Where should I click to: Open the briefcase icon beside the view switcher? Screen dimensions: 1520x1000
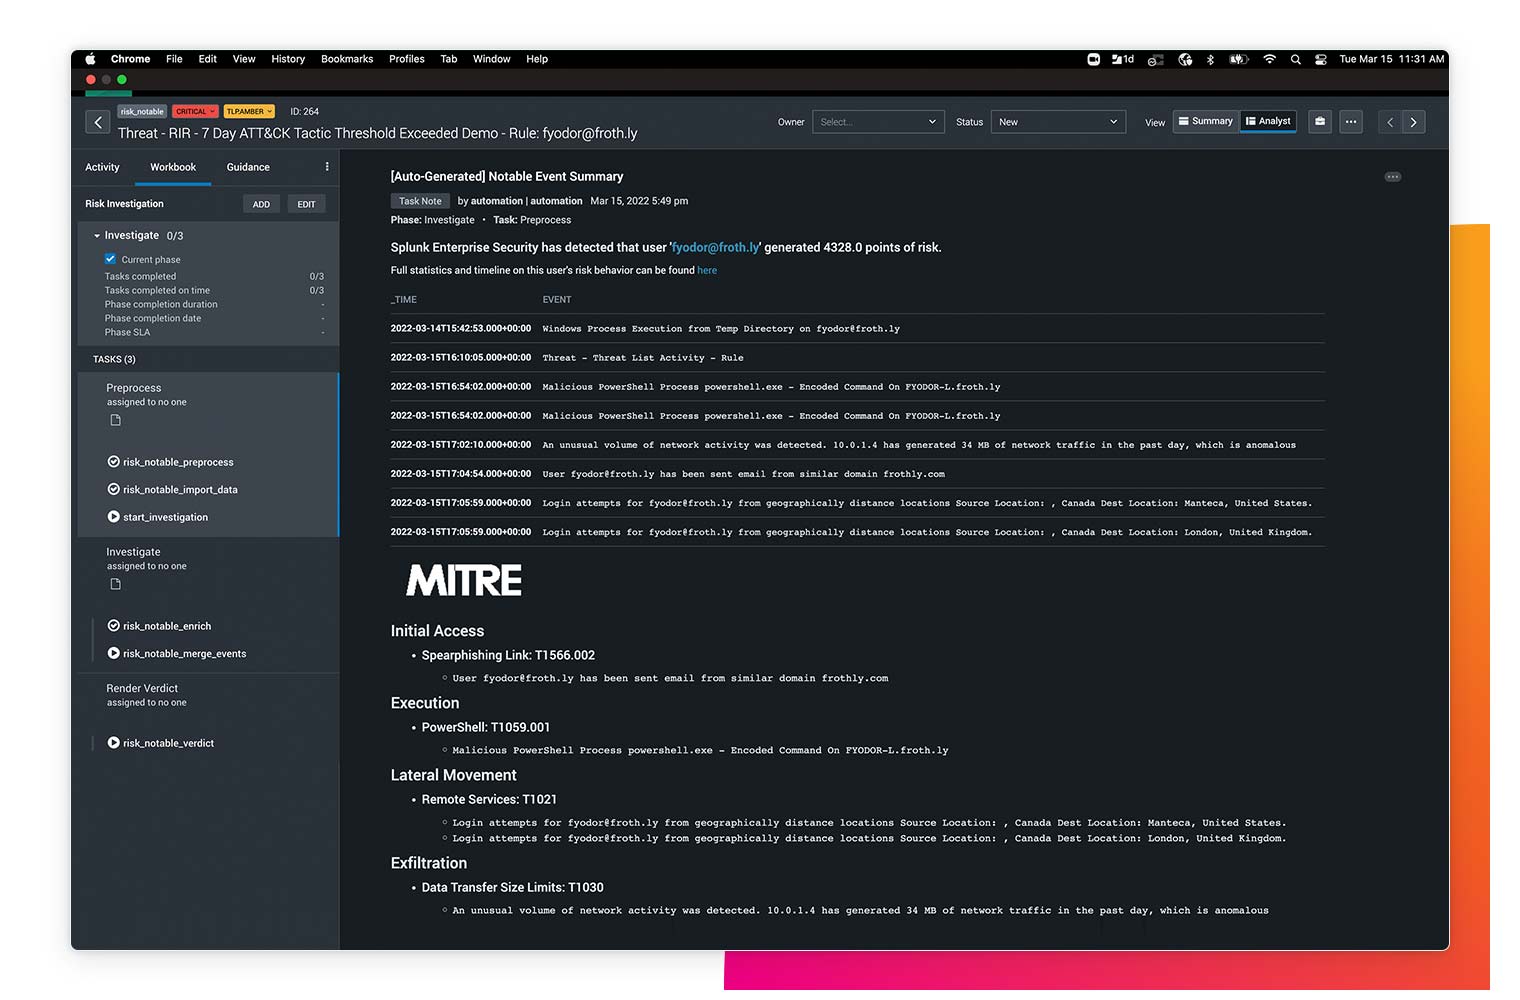pyautogui.click(x=1319, y=121)
